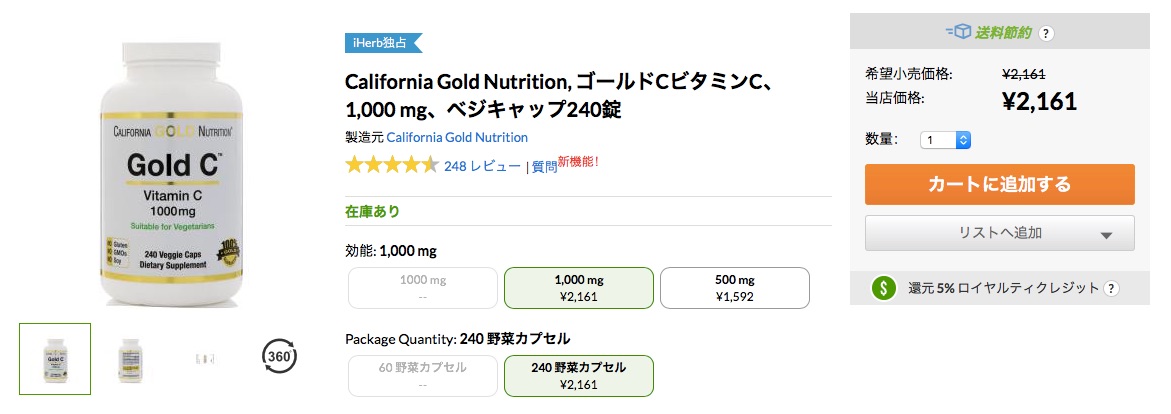Image resolution: width=1171 pixels, height=414 pixels.
Task: Select the 240 野菜カプセル package option
Action: point(579,376)
